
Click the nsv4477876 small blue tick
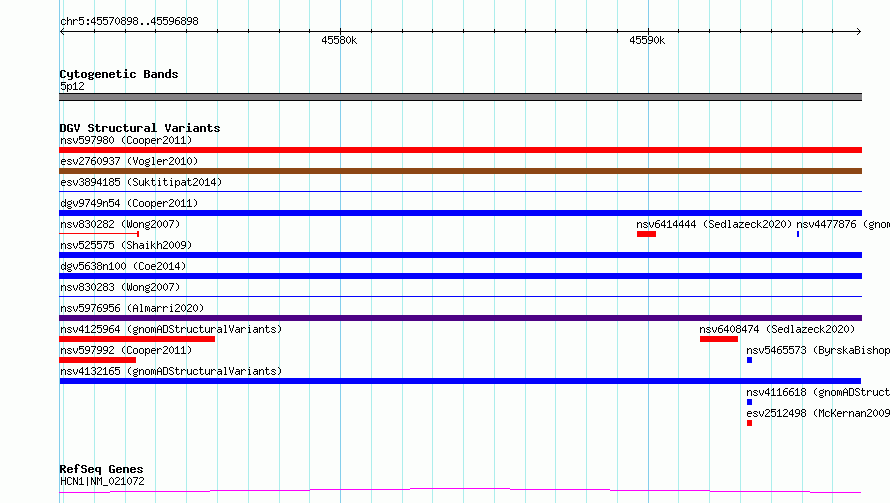pos(797,234)
